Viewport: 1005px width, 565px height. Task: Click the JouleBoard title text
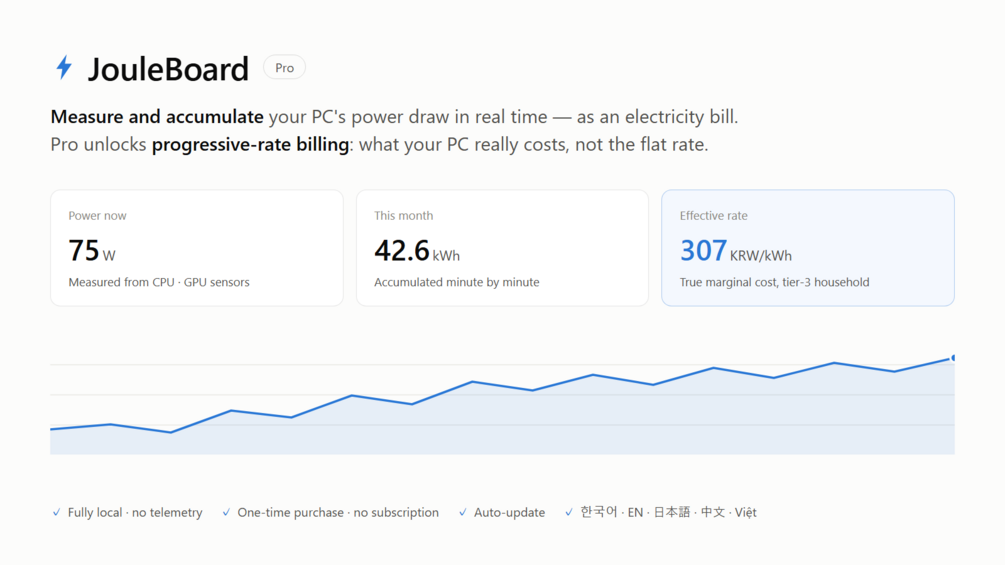point(168,69)
